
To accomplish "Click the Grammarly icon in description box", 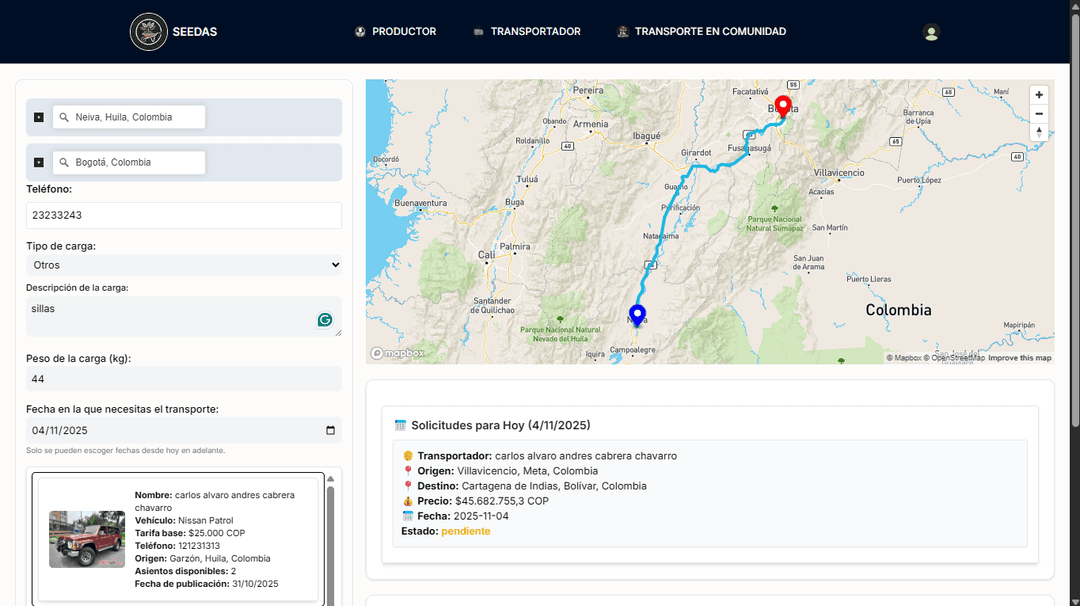I will [x=325, y=320].
